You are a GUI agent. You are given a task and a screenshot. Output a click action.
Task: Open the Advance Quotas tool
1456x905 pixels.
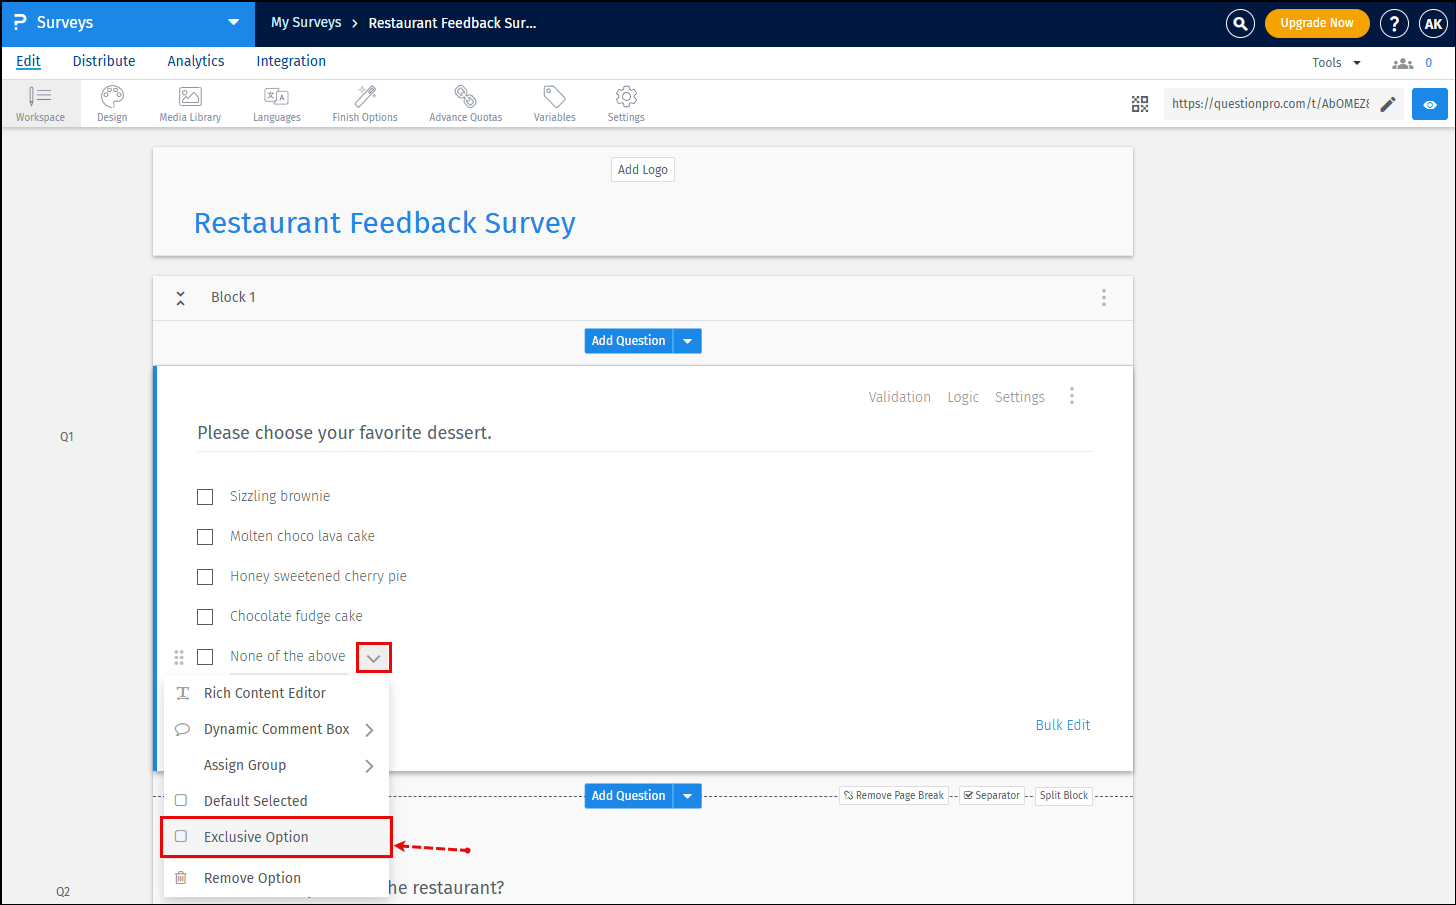[x=464, y=103]
